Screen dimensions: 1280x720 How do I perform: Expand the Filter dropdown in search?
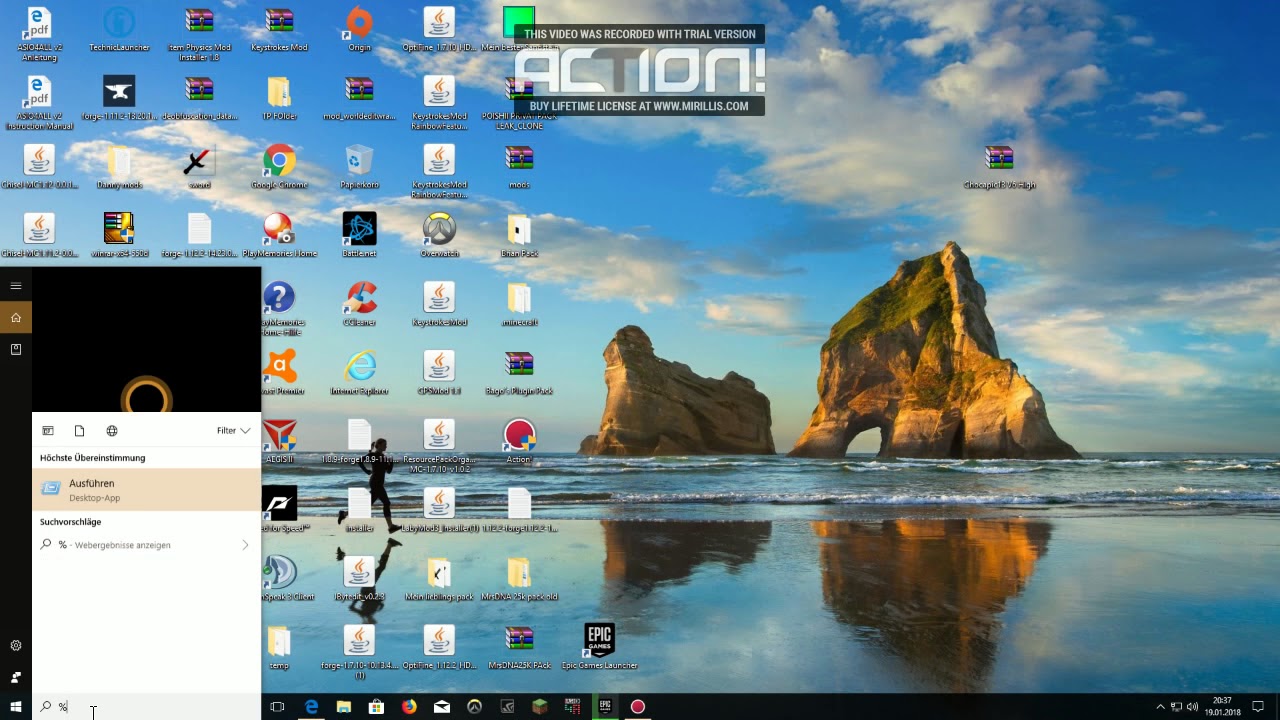pos(233,431)
